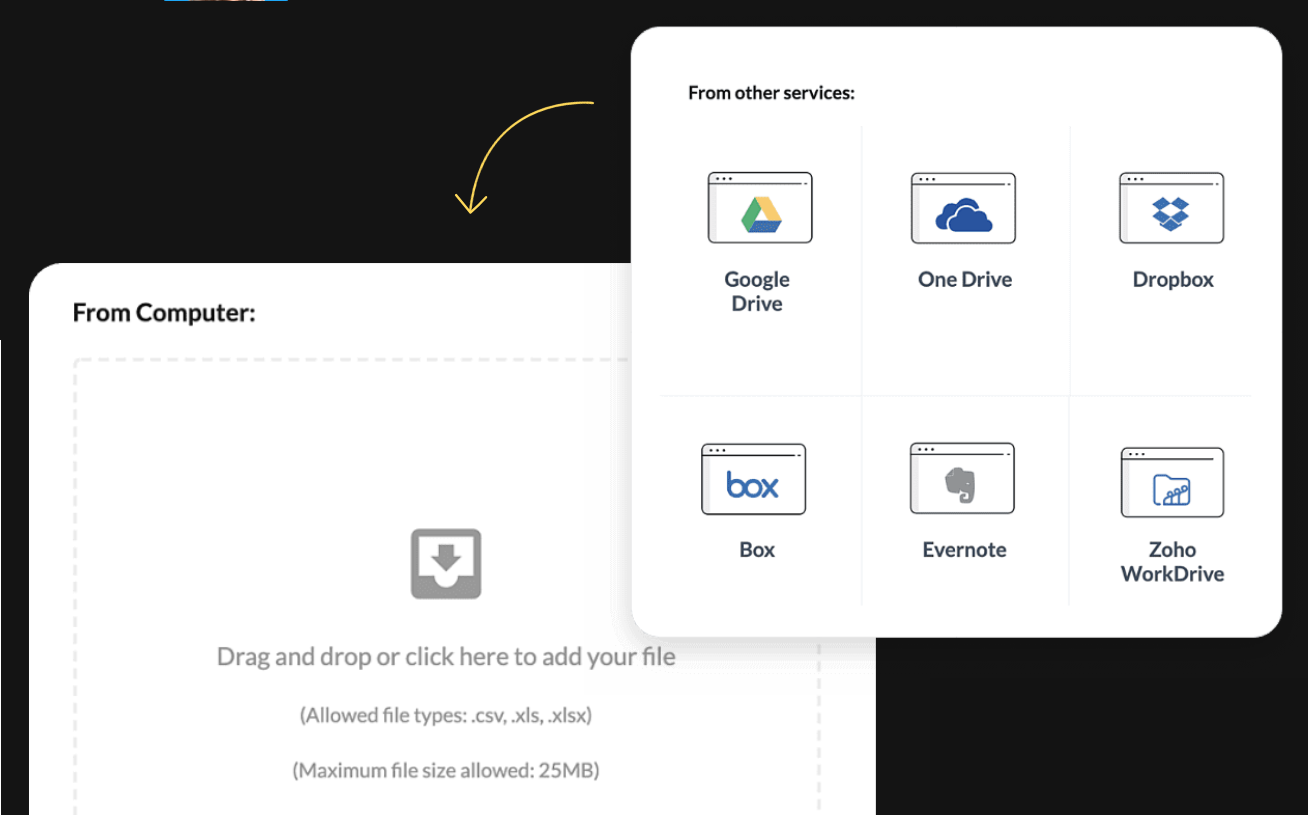Image resolution: width=1308 pixels, height=815 pixels.
Task: Click the Dropbox label
Action: point(1173,280)
